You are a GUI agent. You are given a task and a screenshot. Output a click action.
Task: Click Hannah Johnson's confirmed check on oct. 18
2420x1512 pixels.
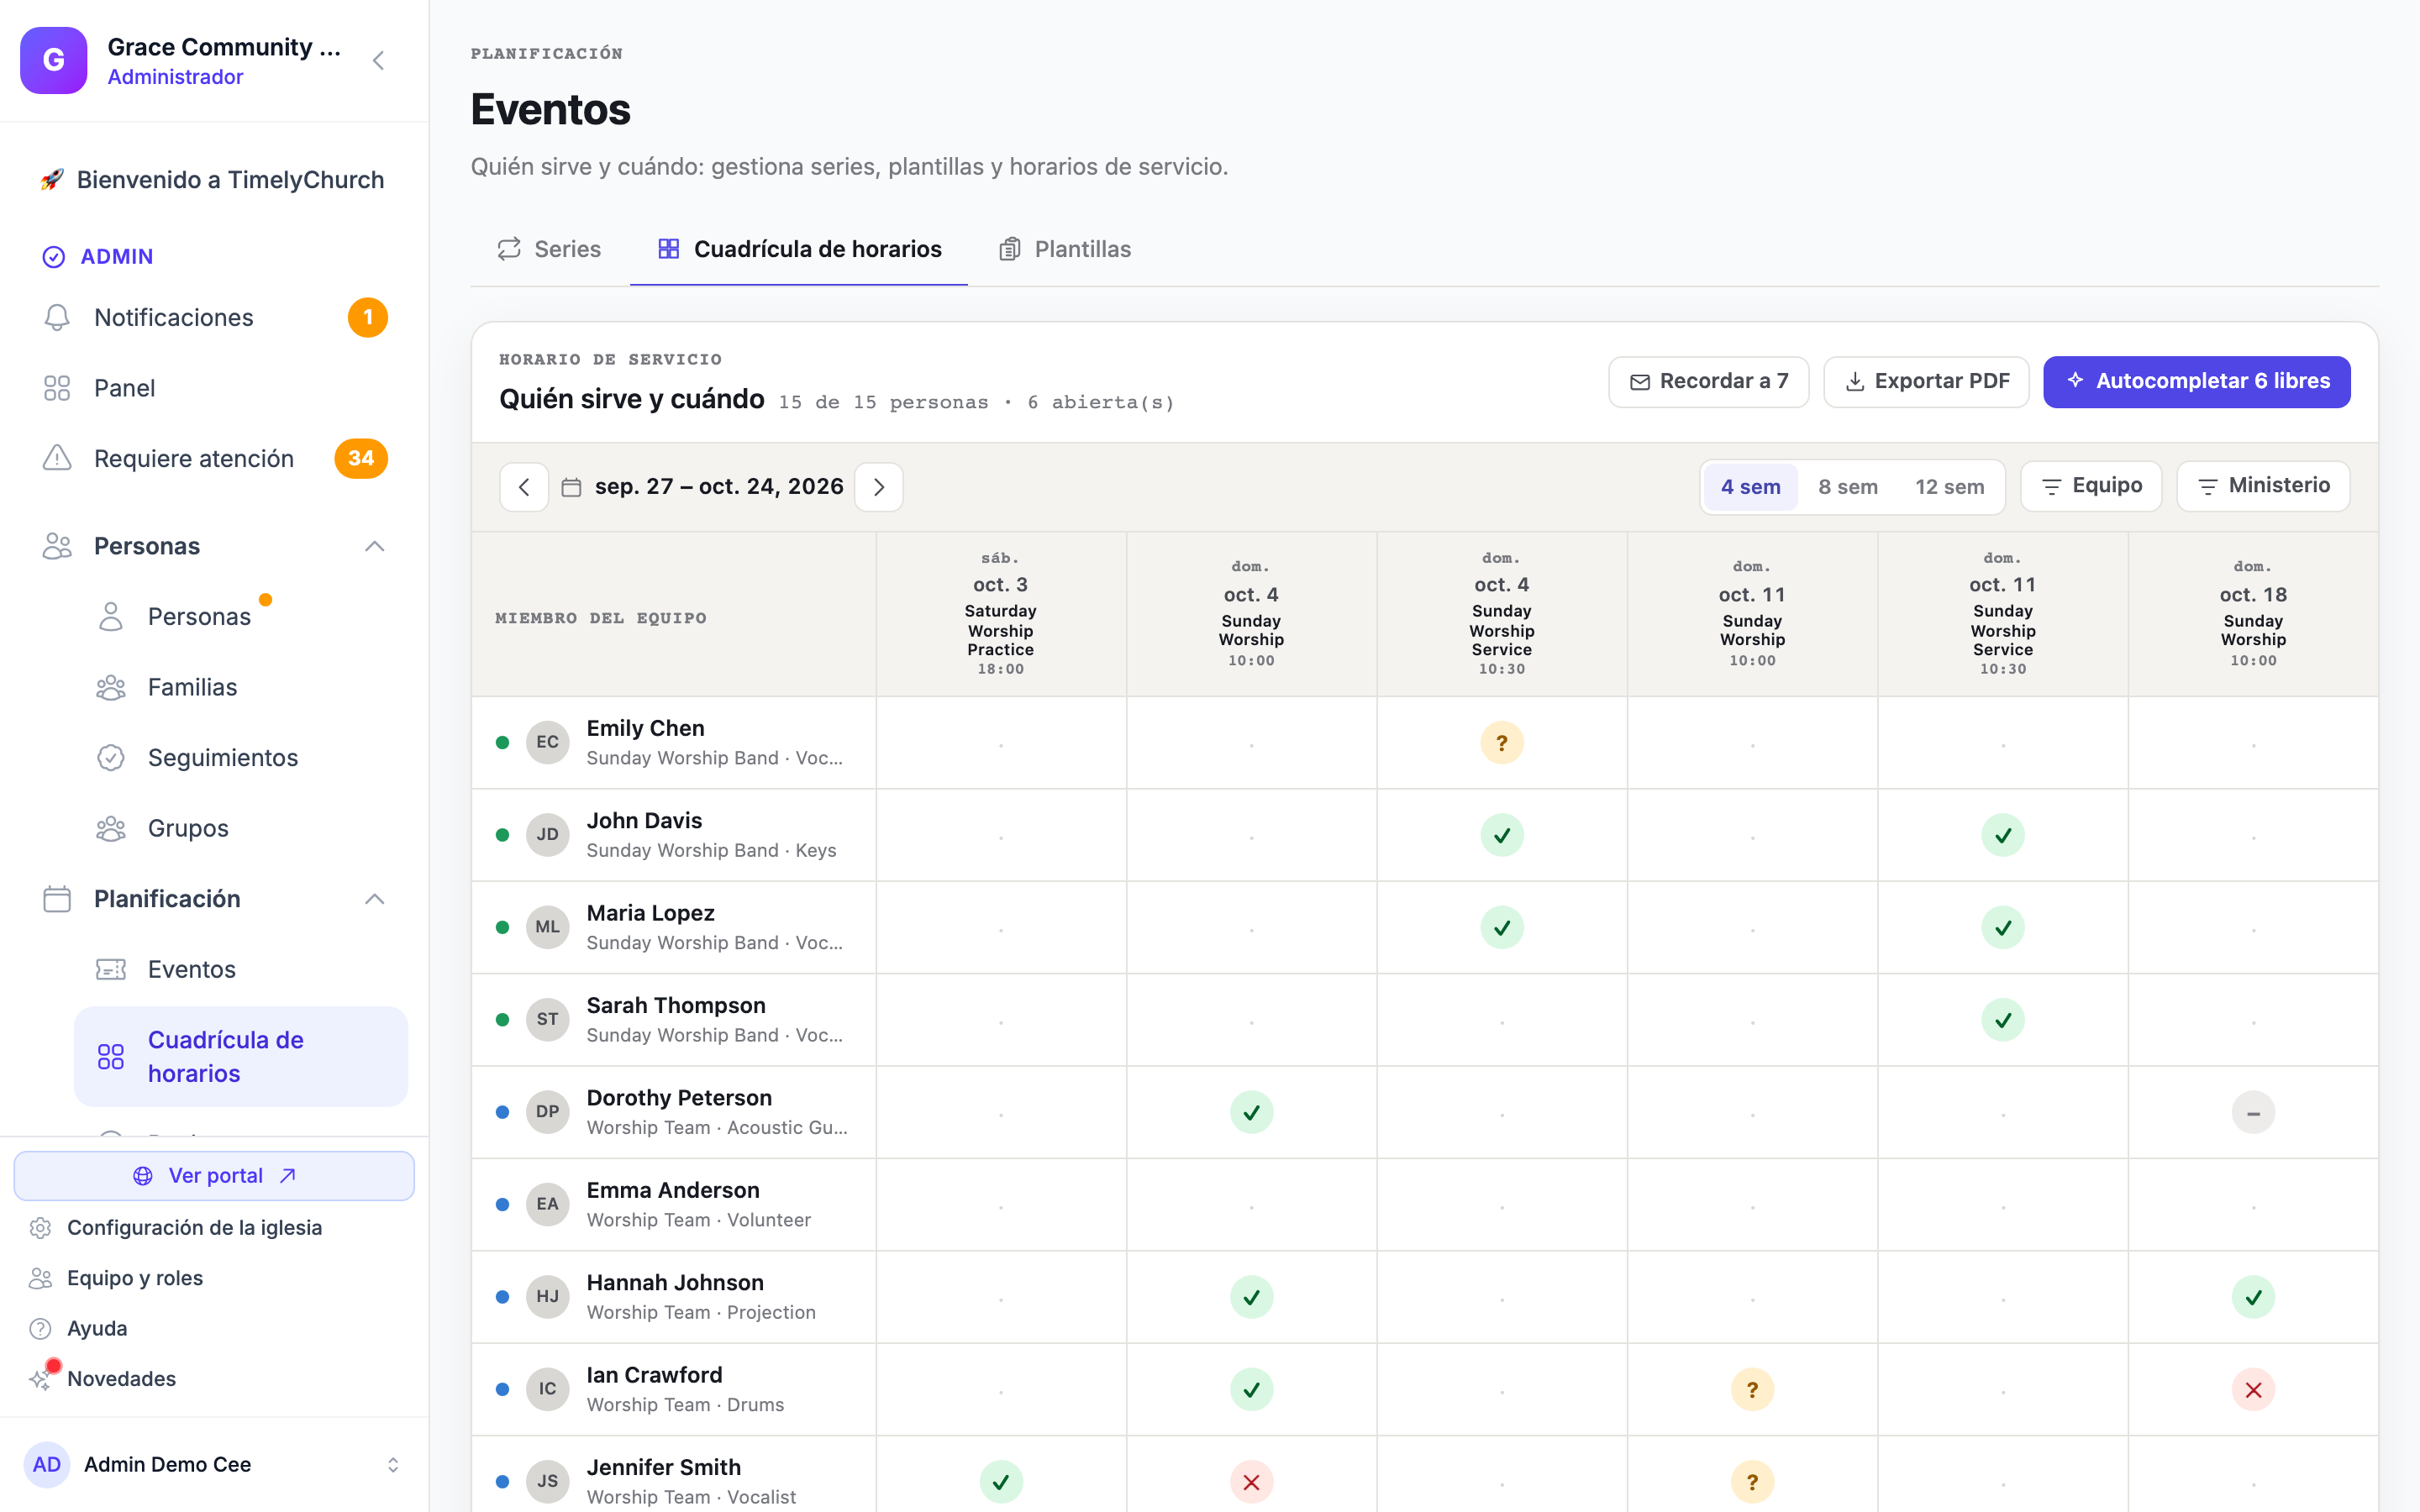pyautogui.click(x=2252, y=1297)
